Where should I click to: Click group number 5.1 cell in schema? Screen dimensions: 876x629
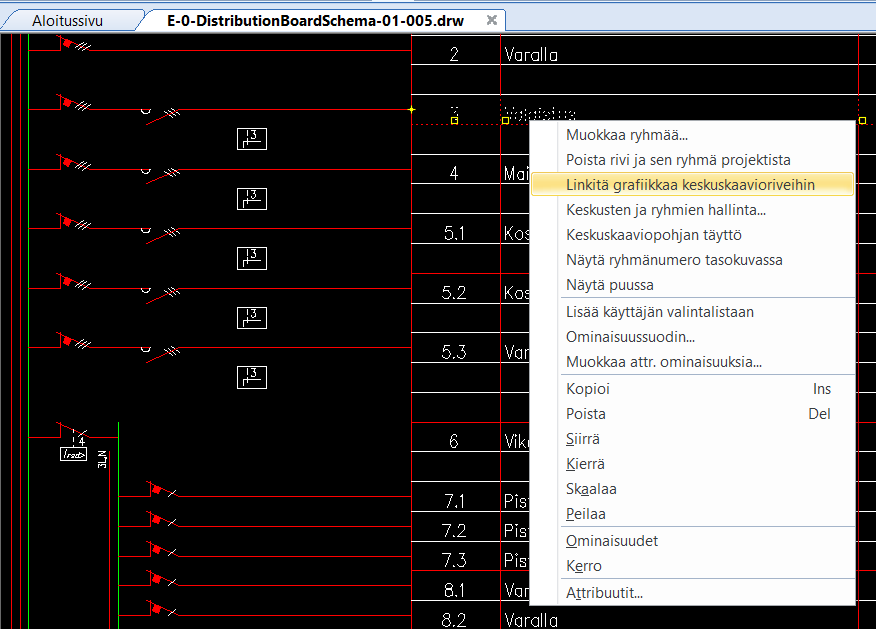click(x=454, y=234)
